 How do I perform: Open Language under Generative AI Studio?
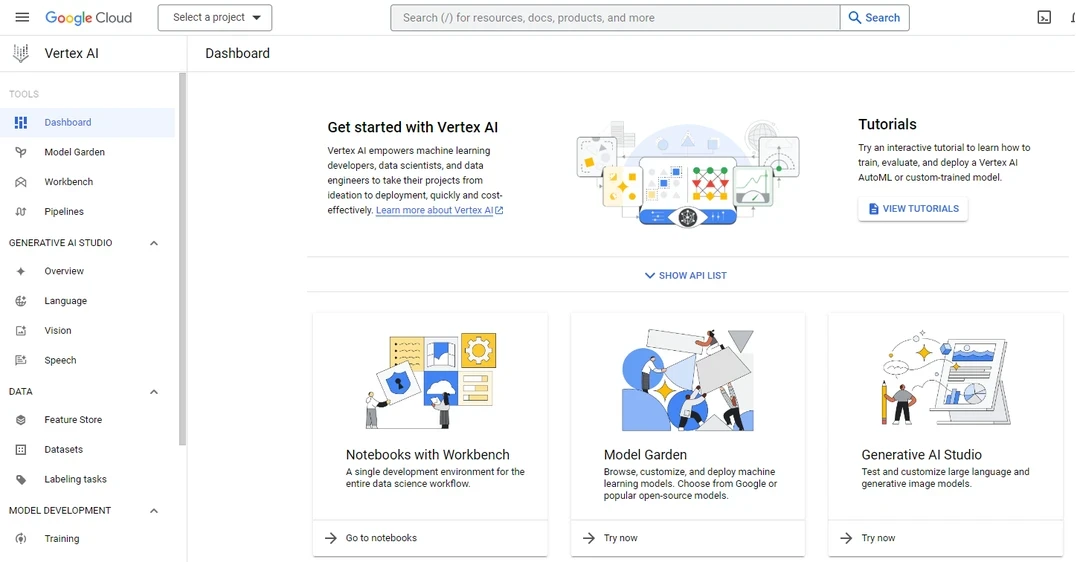[x=66, y=301]
